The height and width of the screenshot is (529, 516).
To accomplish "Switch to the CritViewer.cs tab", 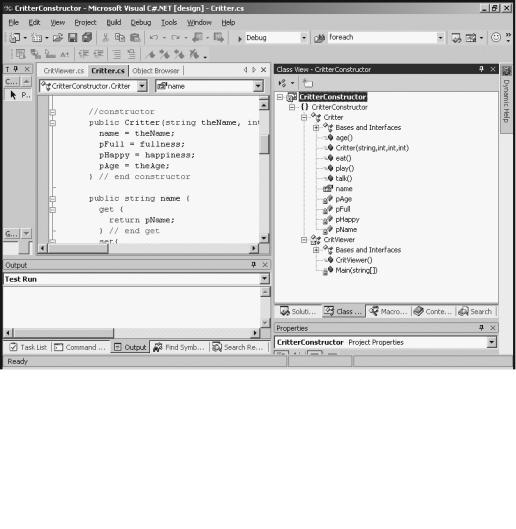I will [x=63, y=71].
